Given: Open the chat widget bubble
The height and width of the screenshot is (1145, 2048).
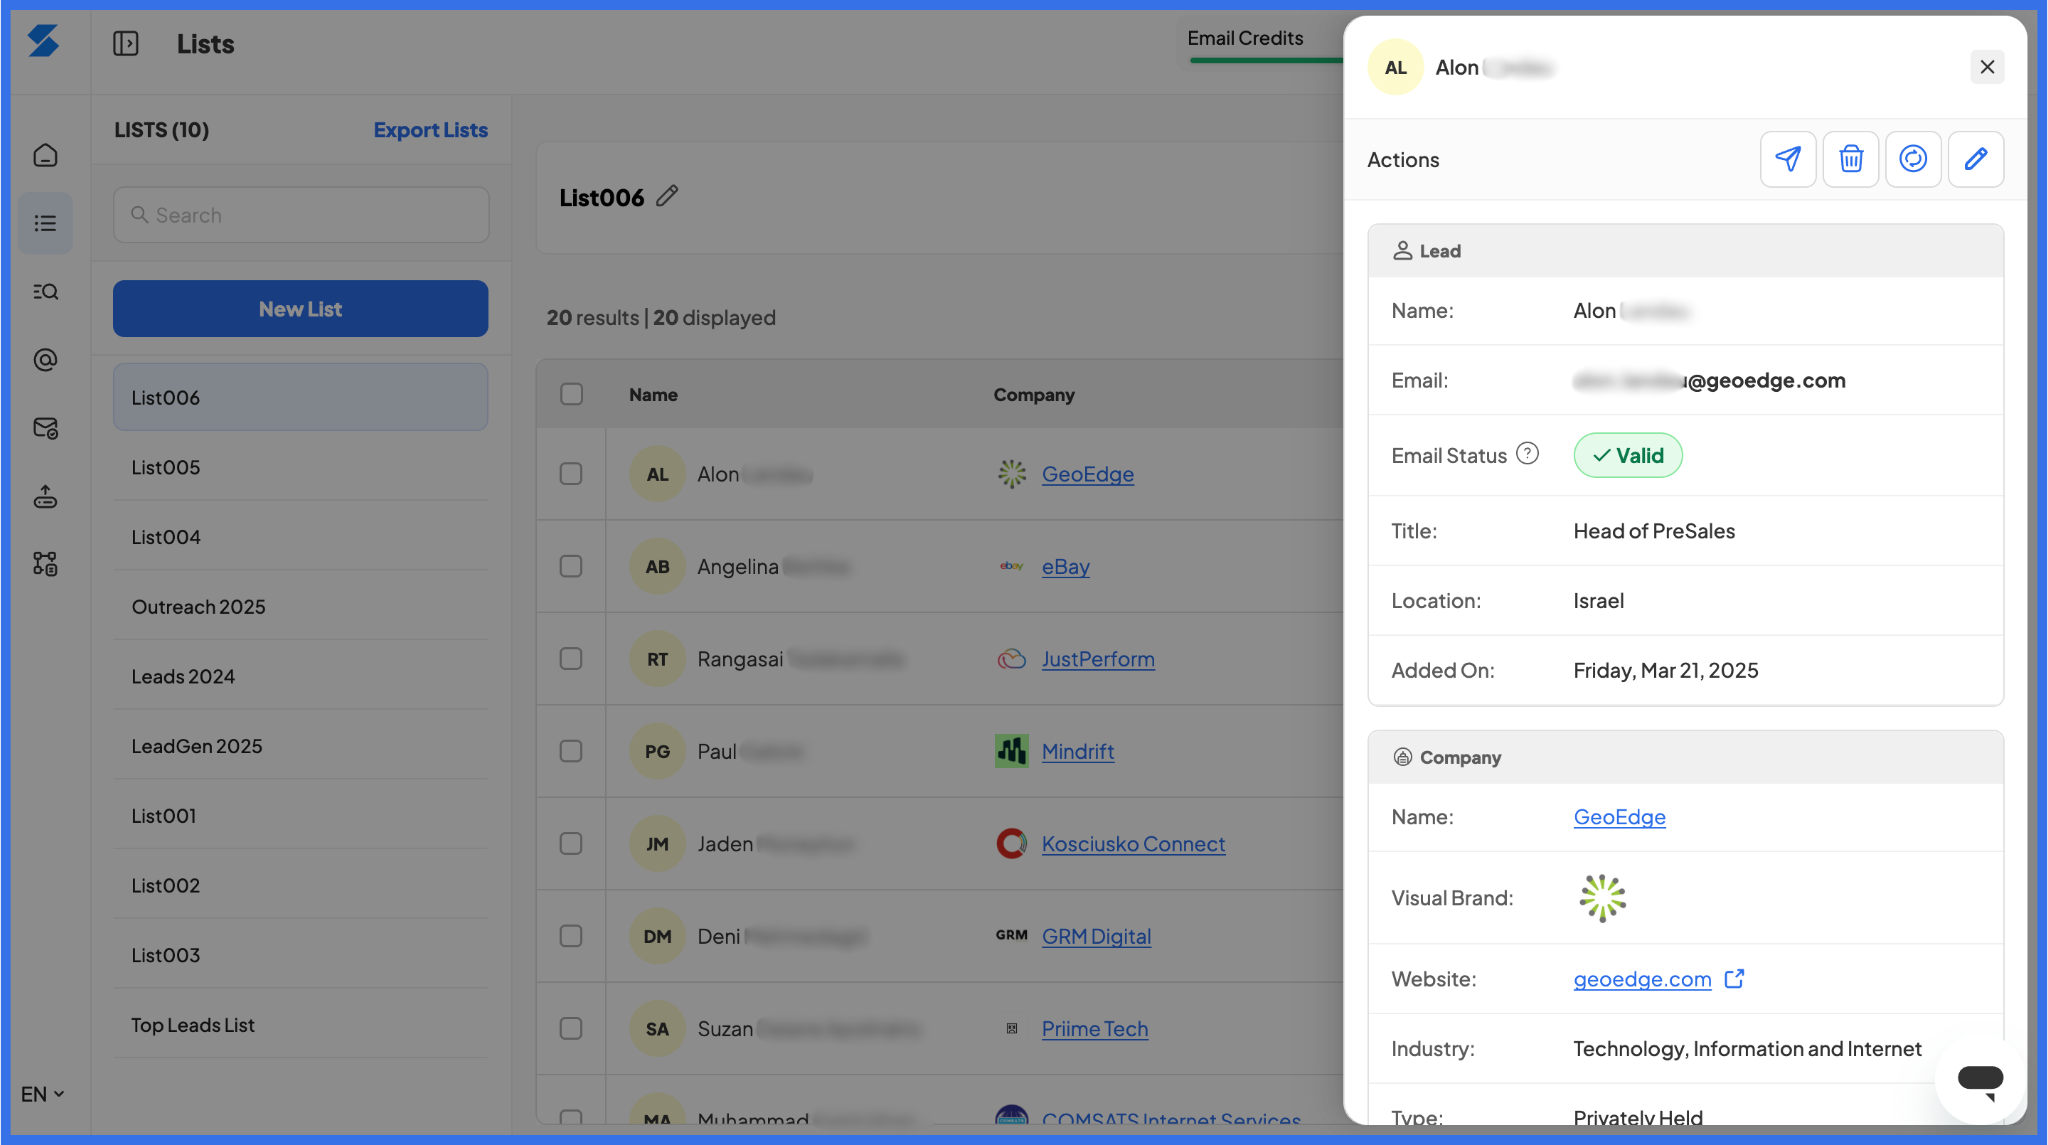Looking at the screenshot, I should pos(1980,1080).
